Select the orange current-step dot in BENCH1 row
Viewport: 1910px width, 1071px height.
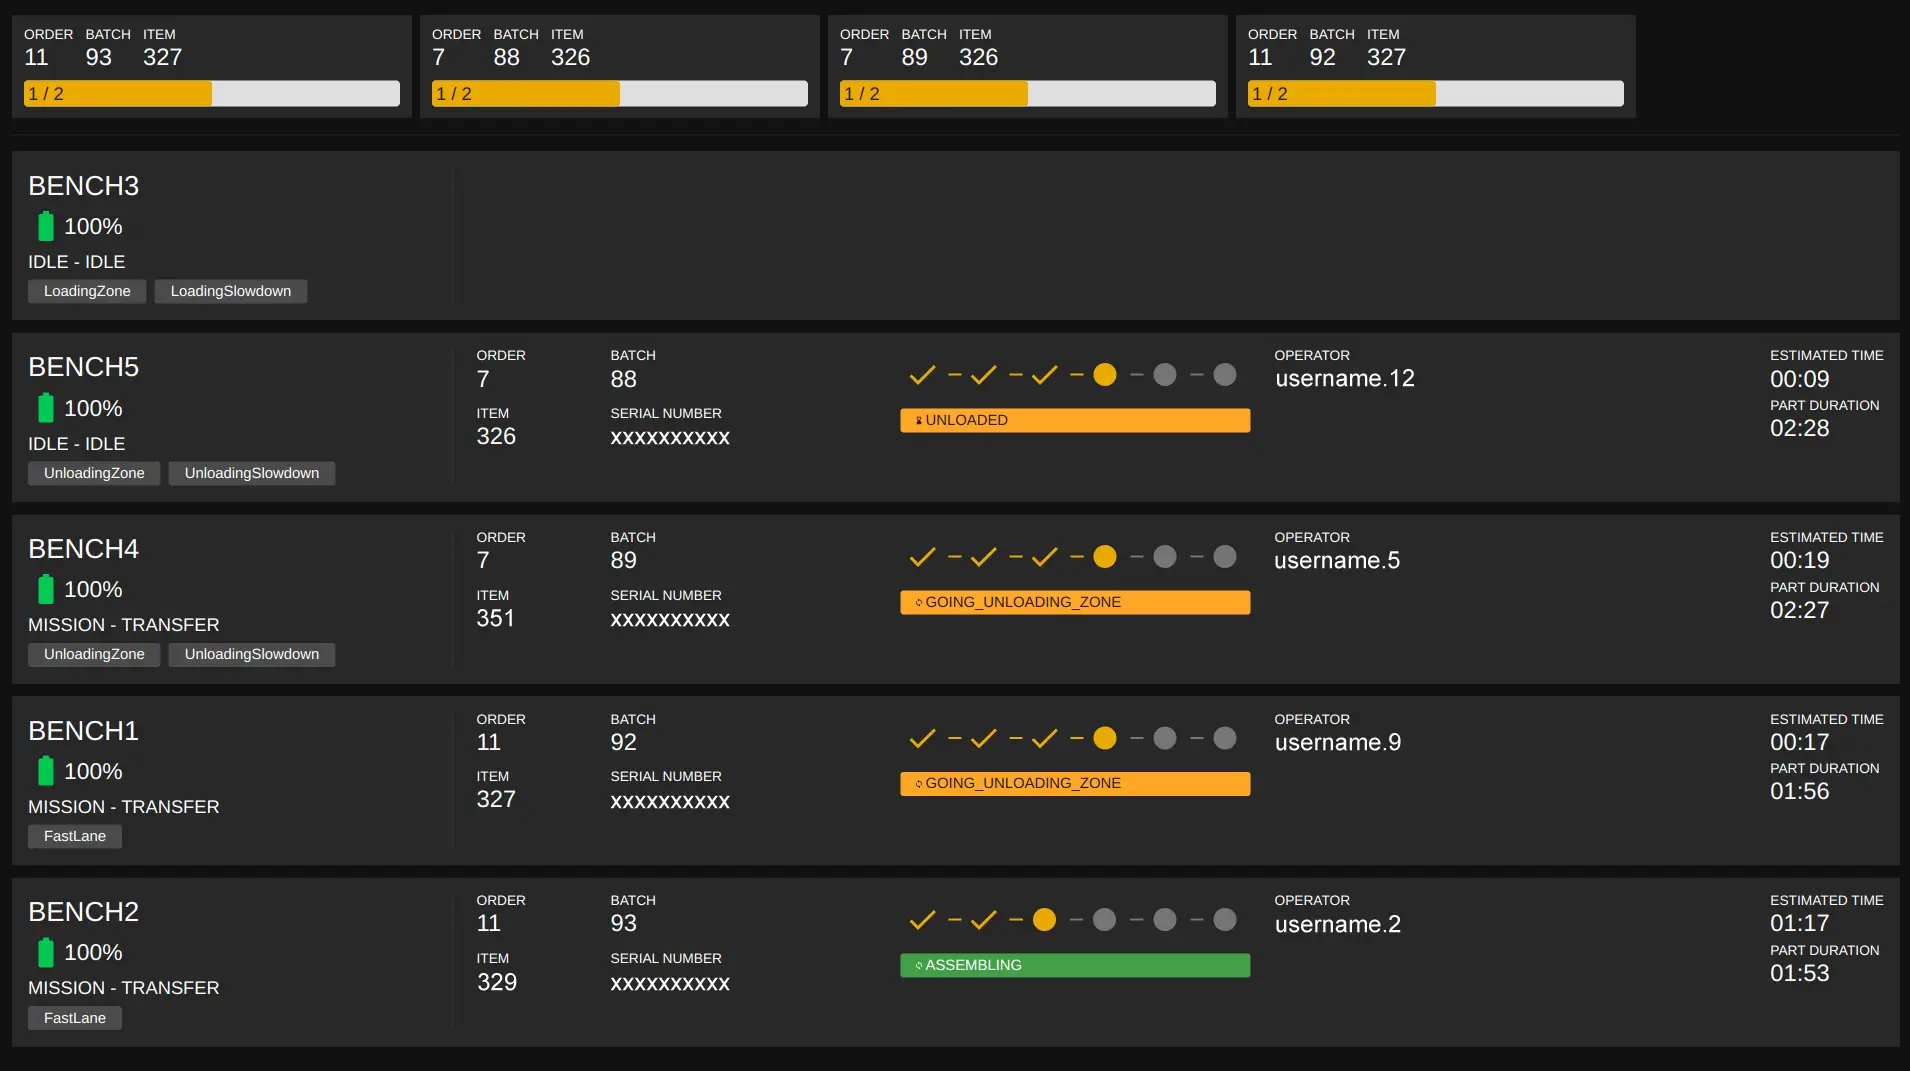[1105, 738]
